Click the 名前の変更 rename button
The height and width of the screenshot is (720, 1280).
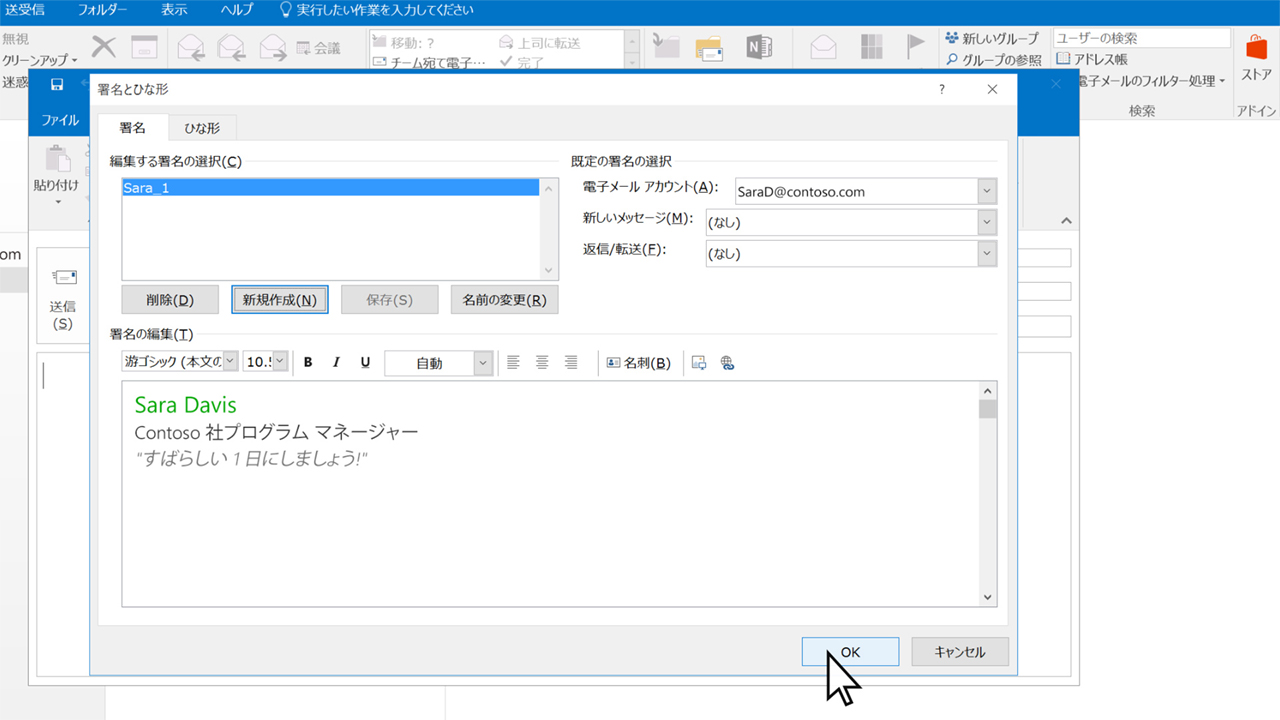click(504, 300)
